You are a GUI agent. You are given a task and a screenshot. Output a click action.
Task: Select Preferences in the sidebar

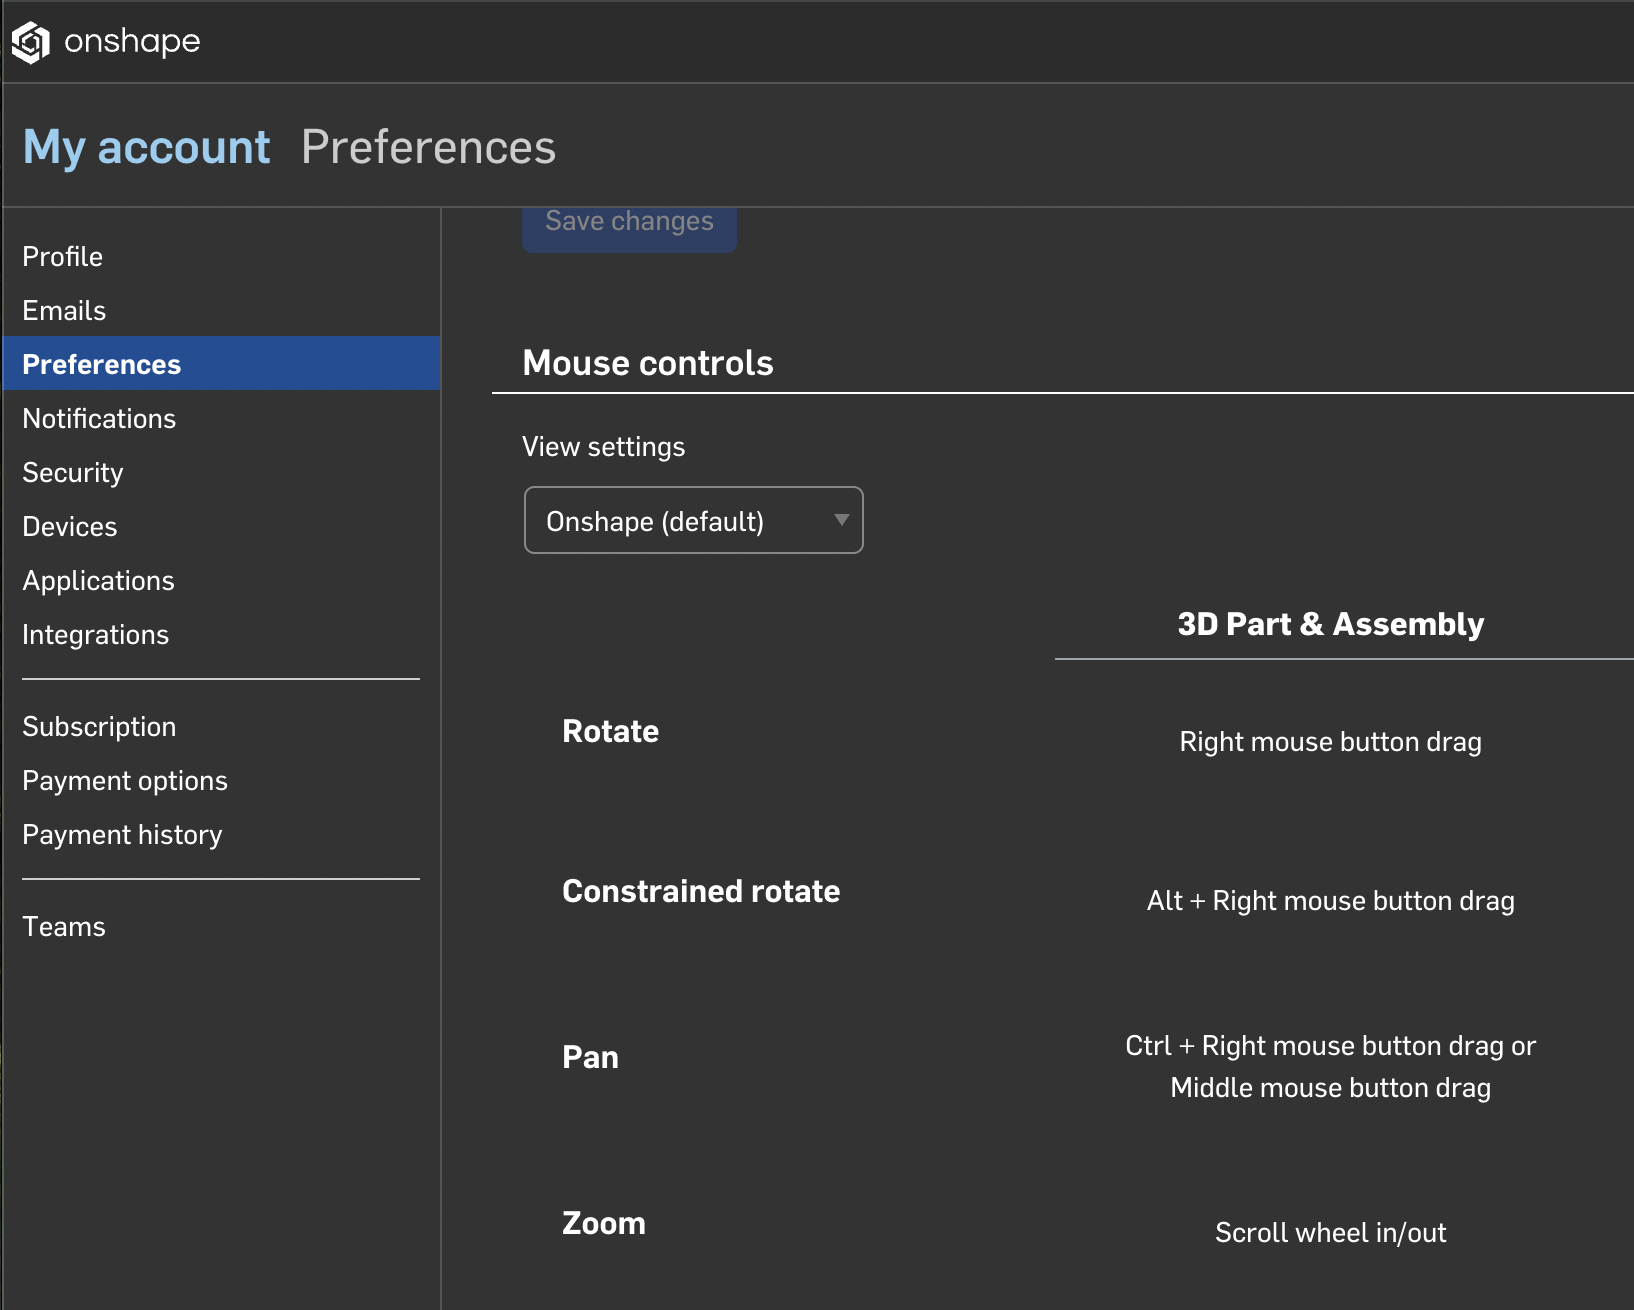coord(102,365)
